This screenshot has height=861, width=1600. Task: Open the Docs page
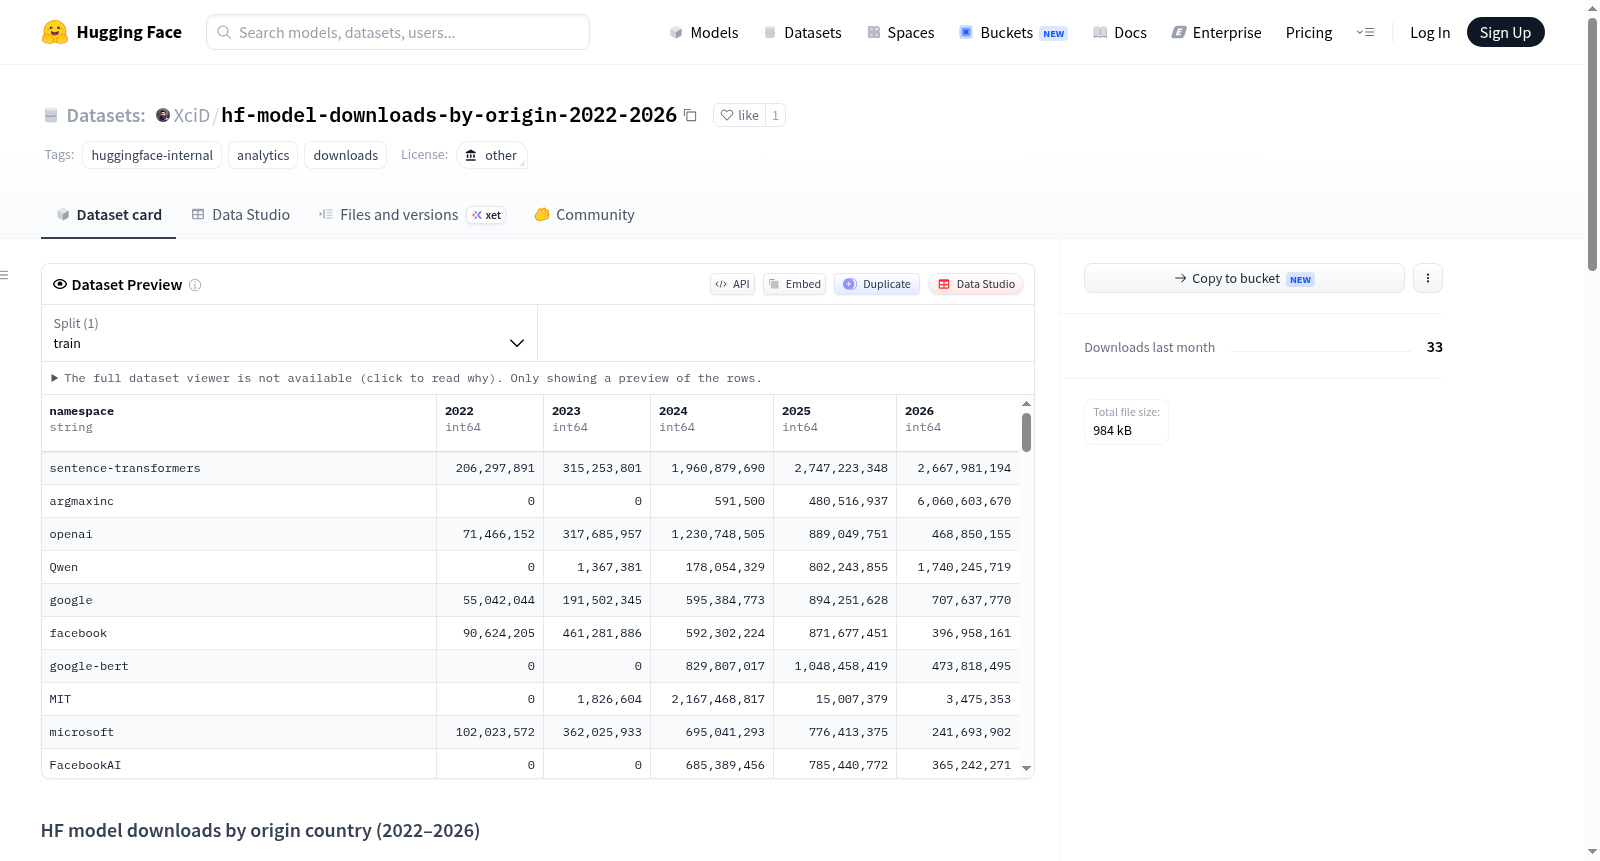[x=1119, y=32]
